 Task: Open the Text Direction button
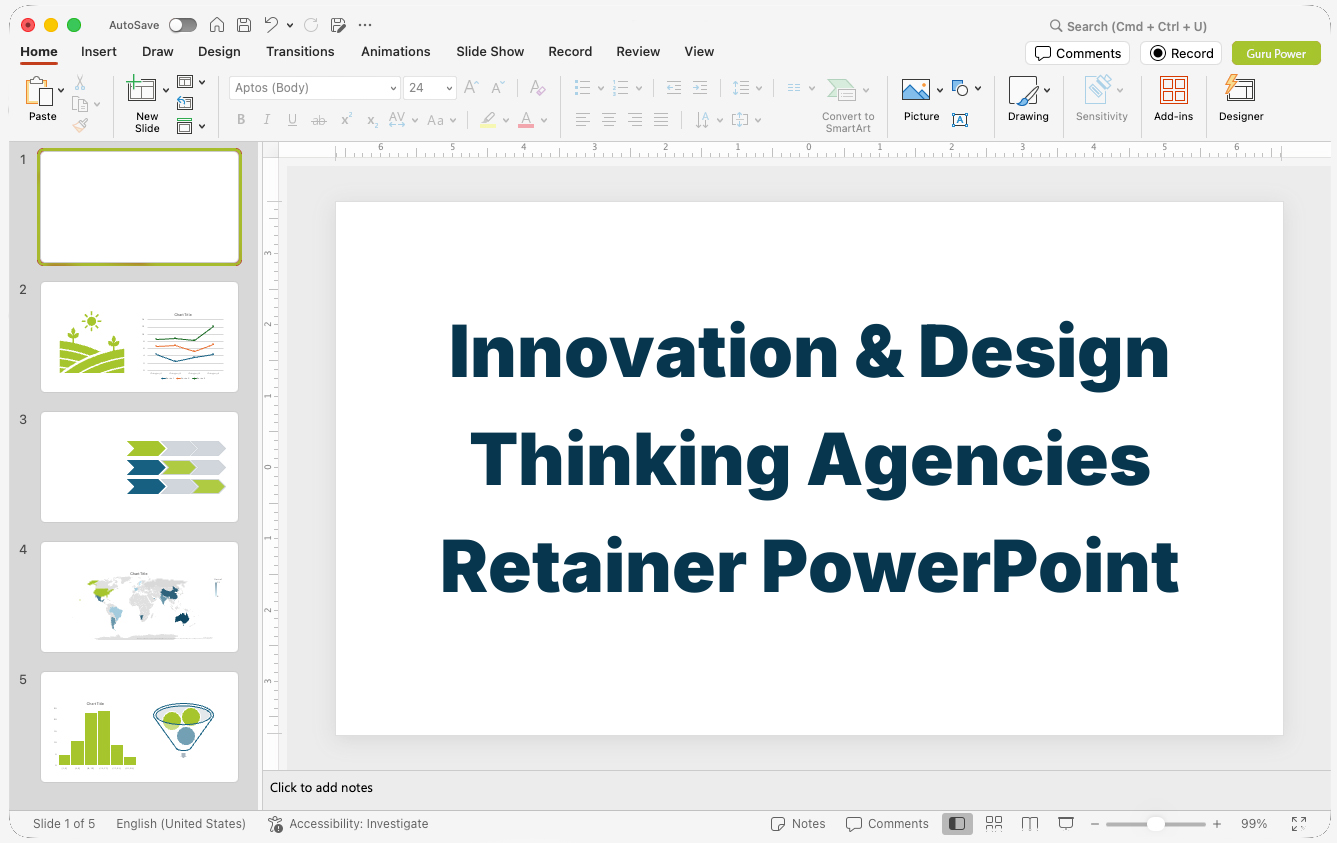point(708,120)
